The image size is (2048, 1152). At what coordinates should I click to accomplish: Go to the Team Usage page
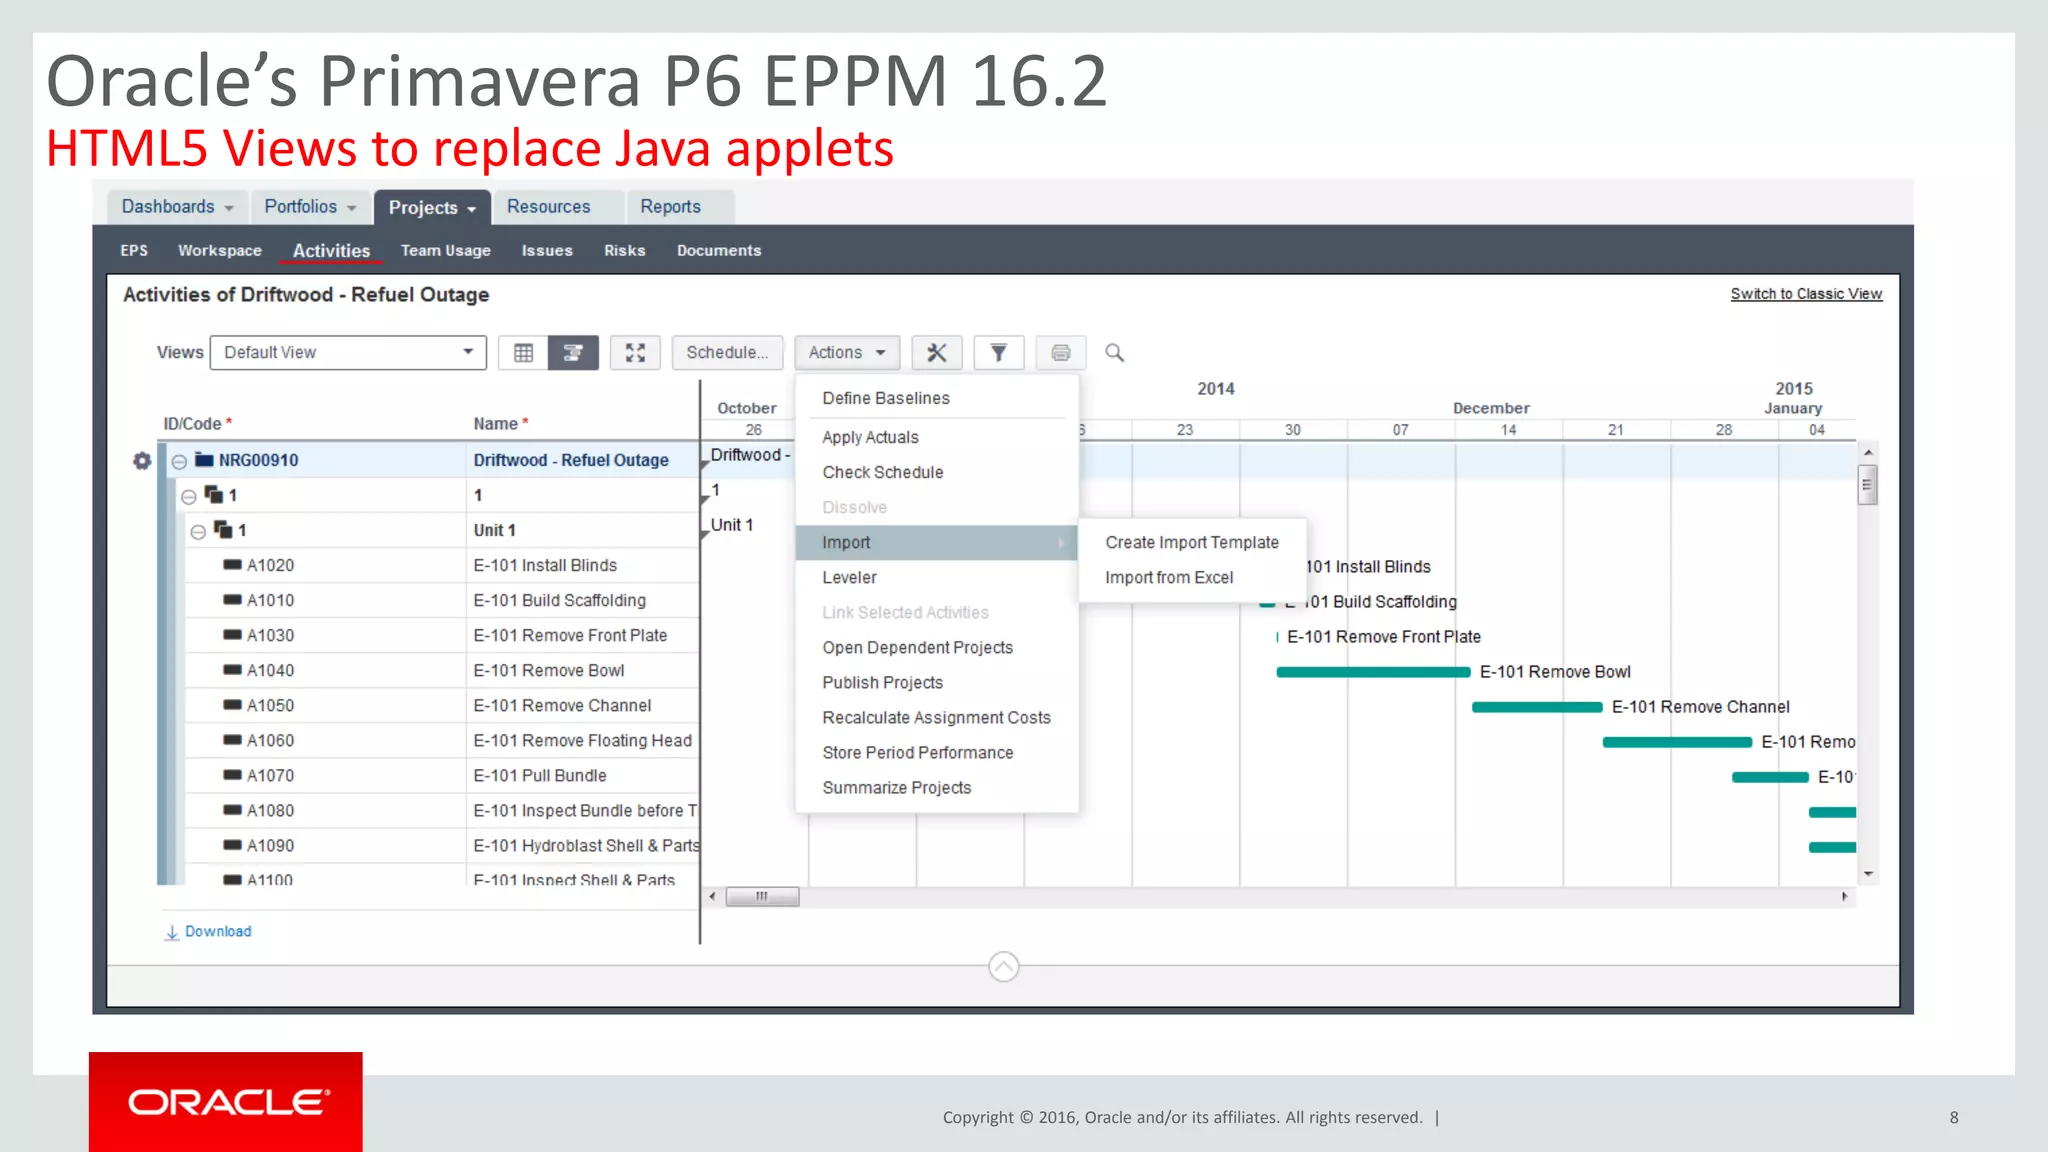coord(446,251)
